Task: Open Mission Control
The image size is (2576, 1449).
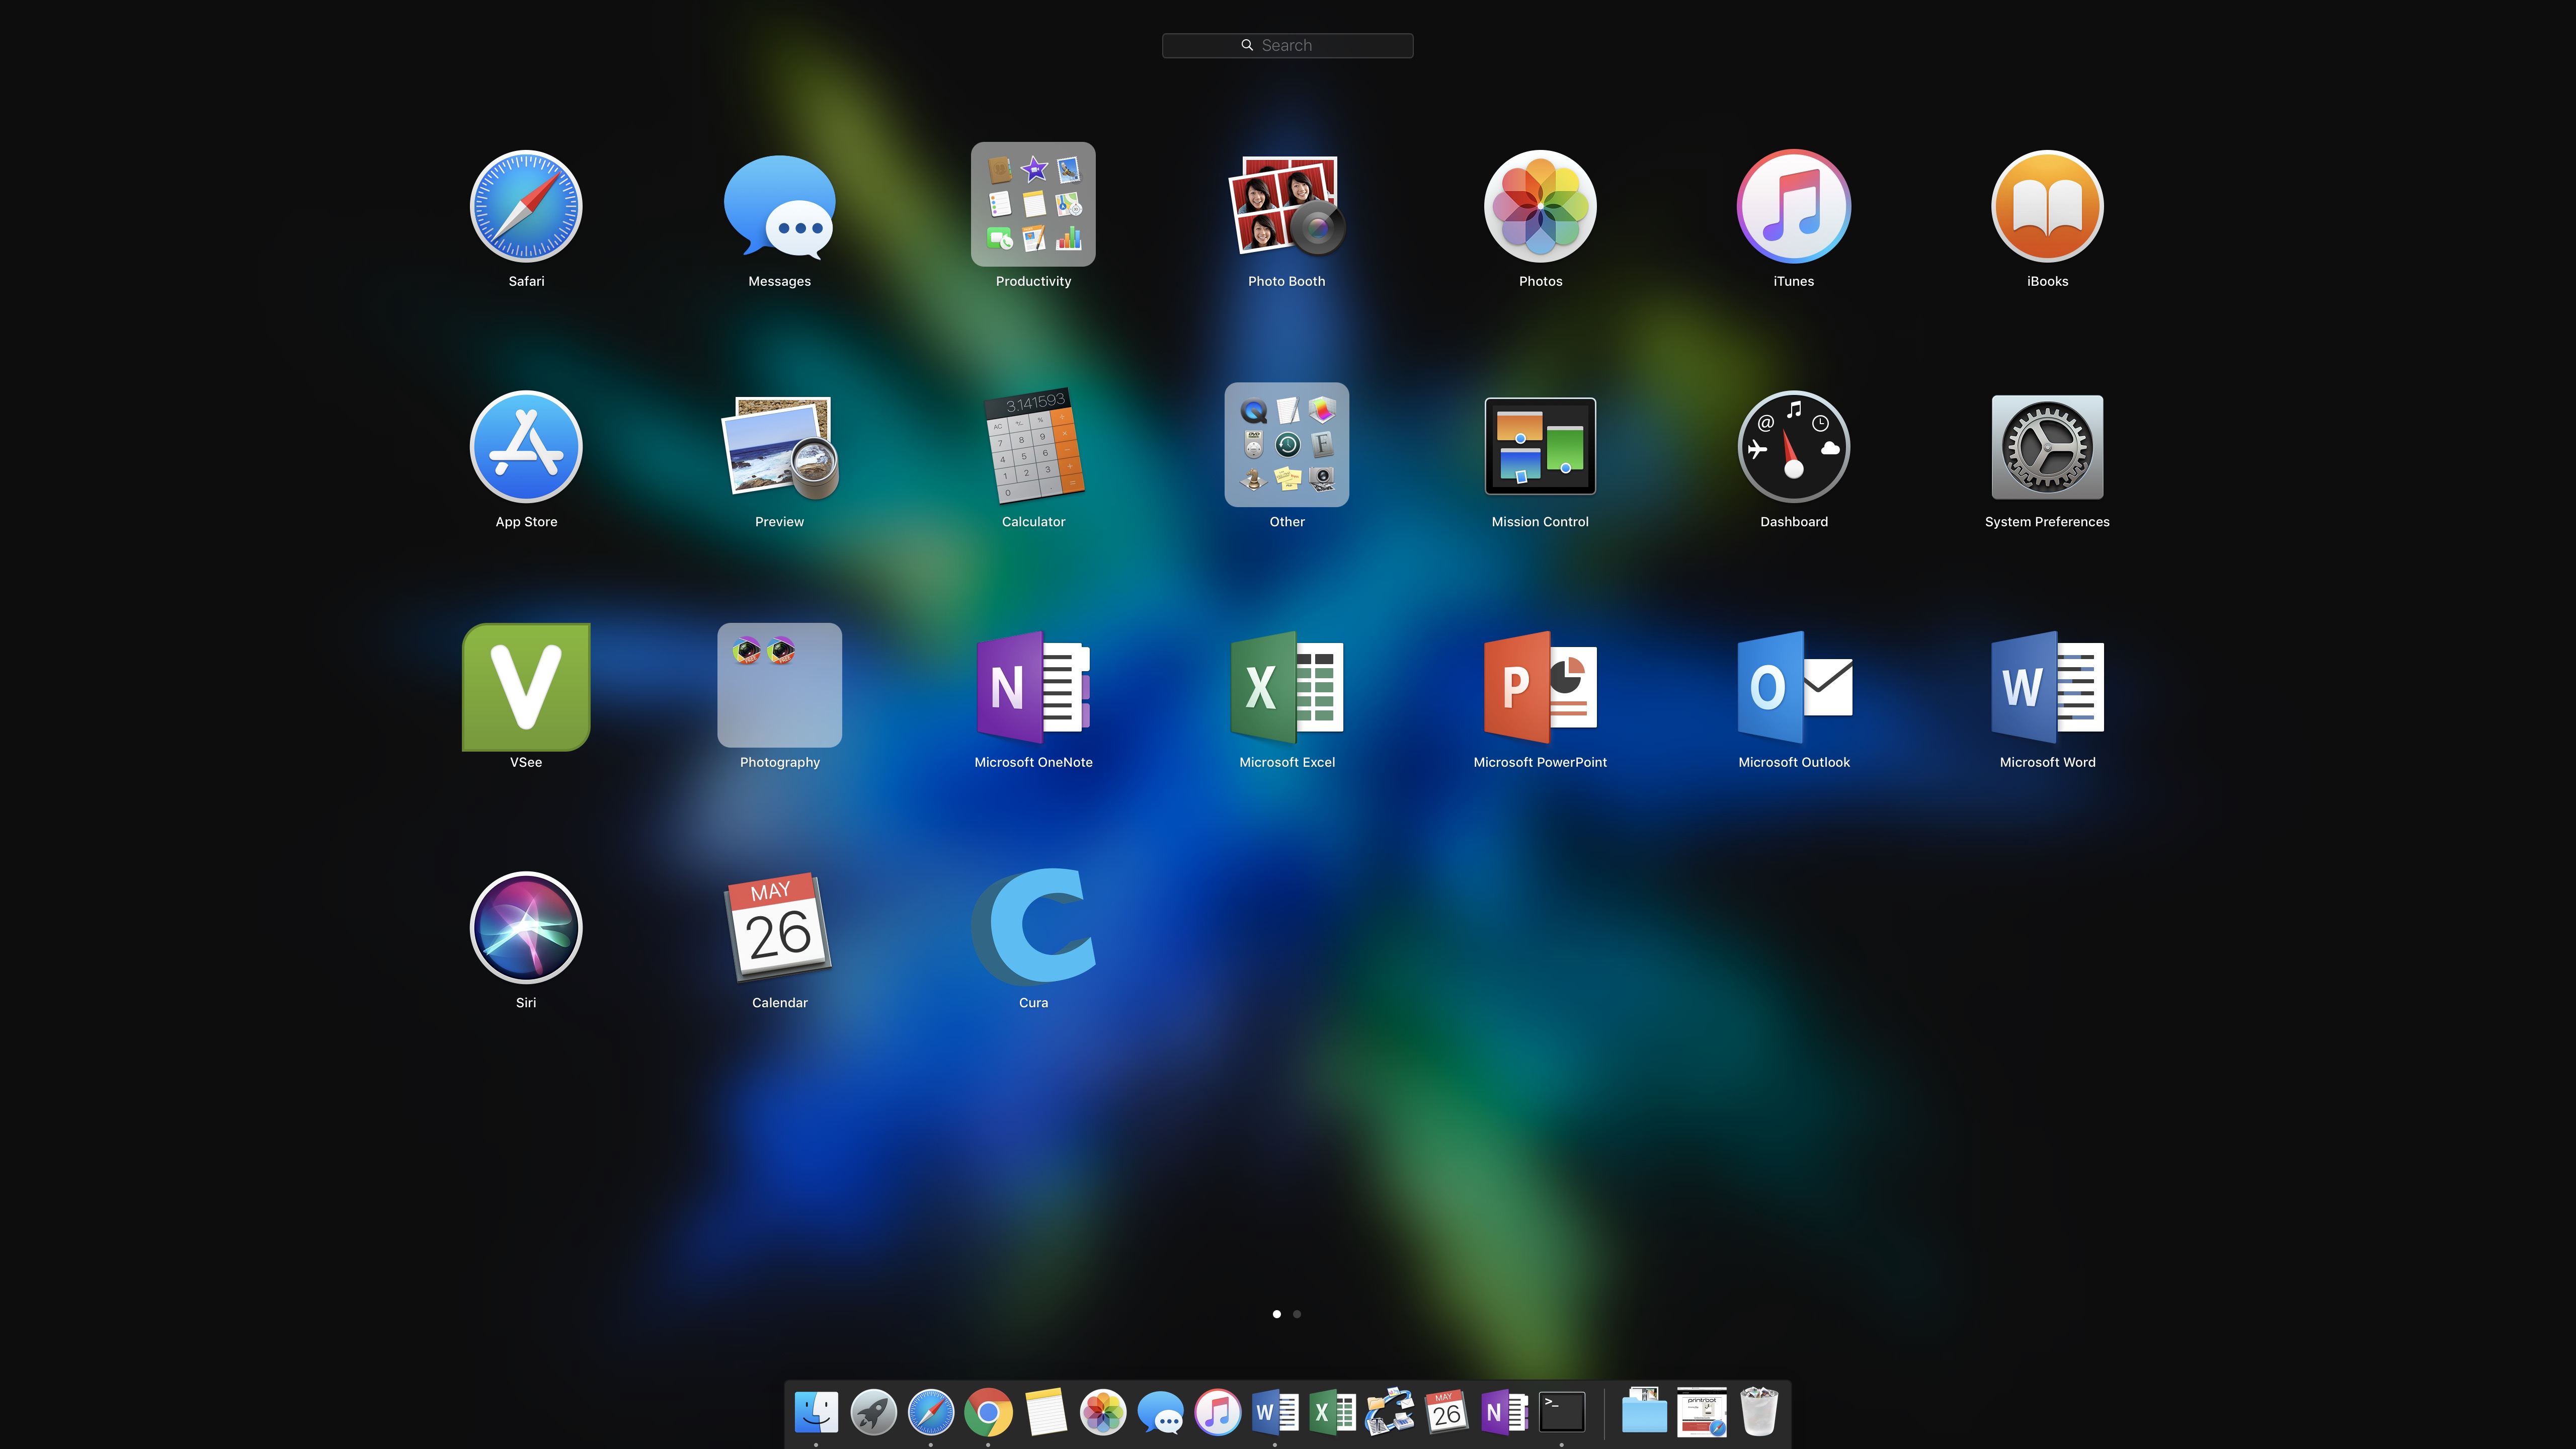Action: (x=1540, y=446)
